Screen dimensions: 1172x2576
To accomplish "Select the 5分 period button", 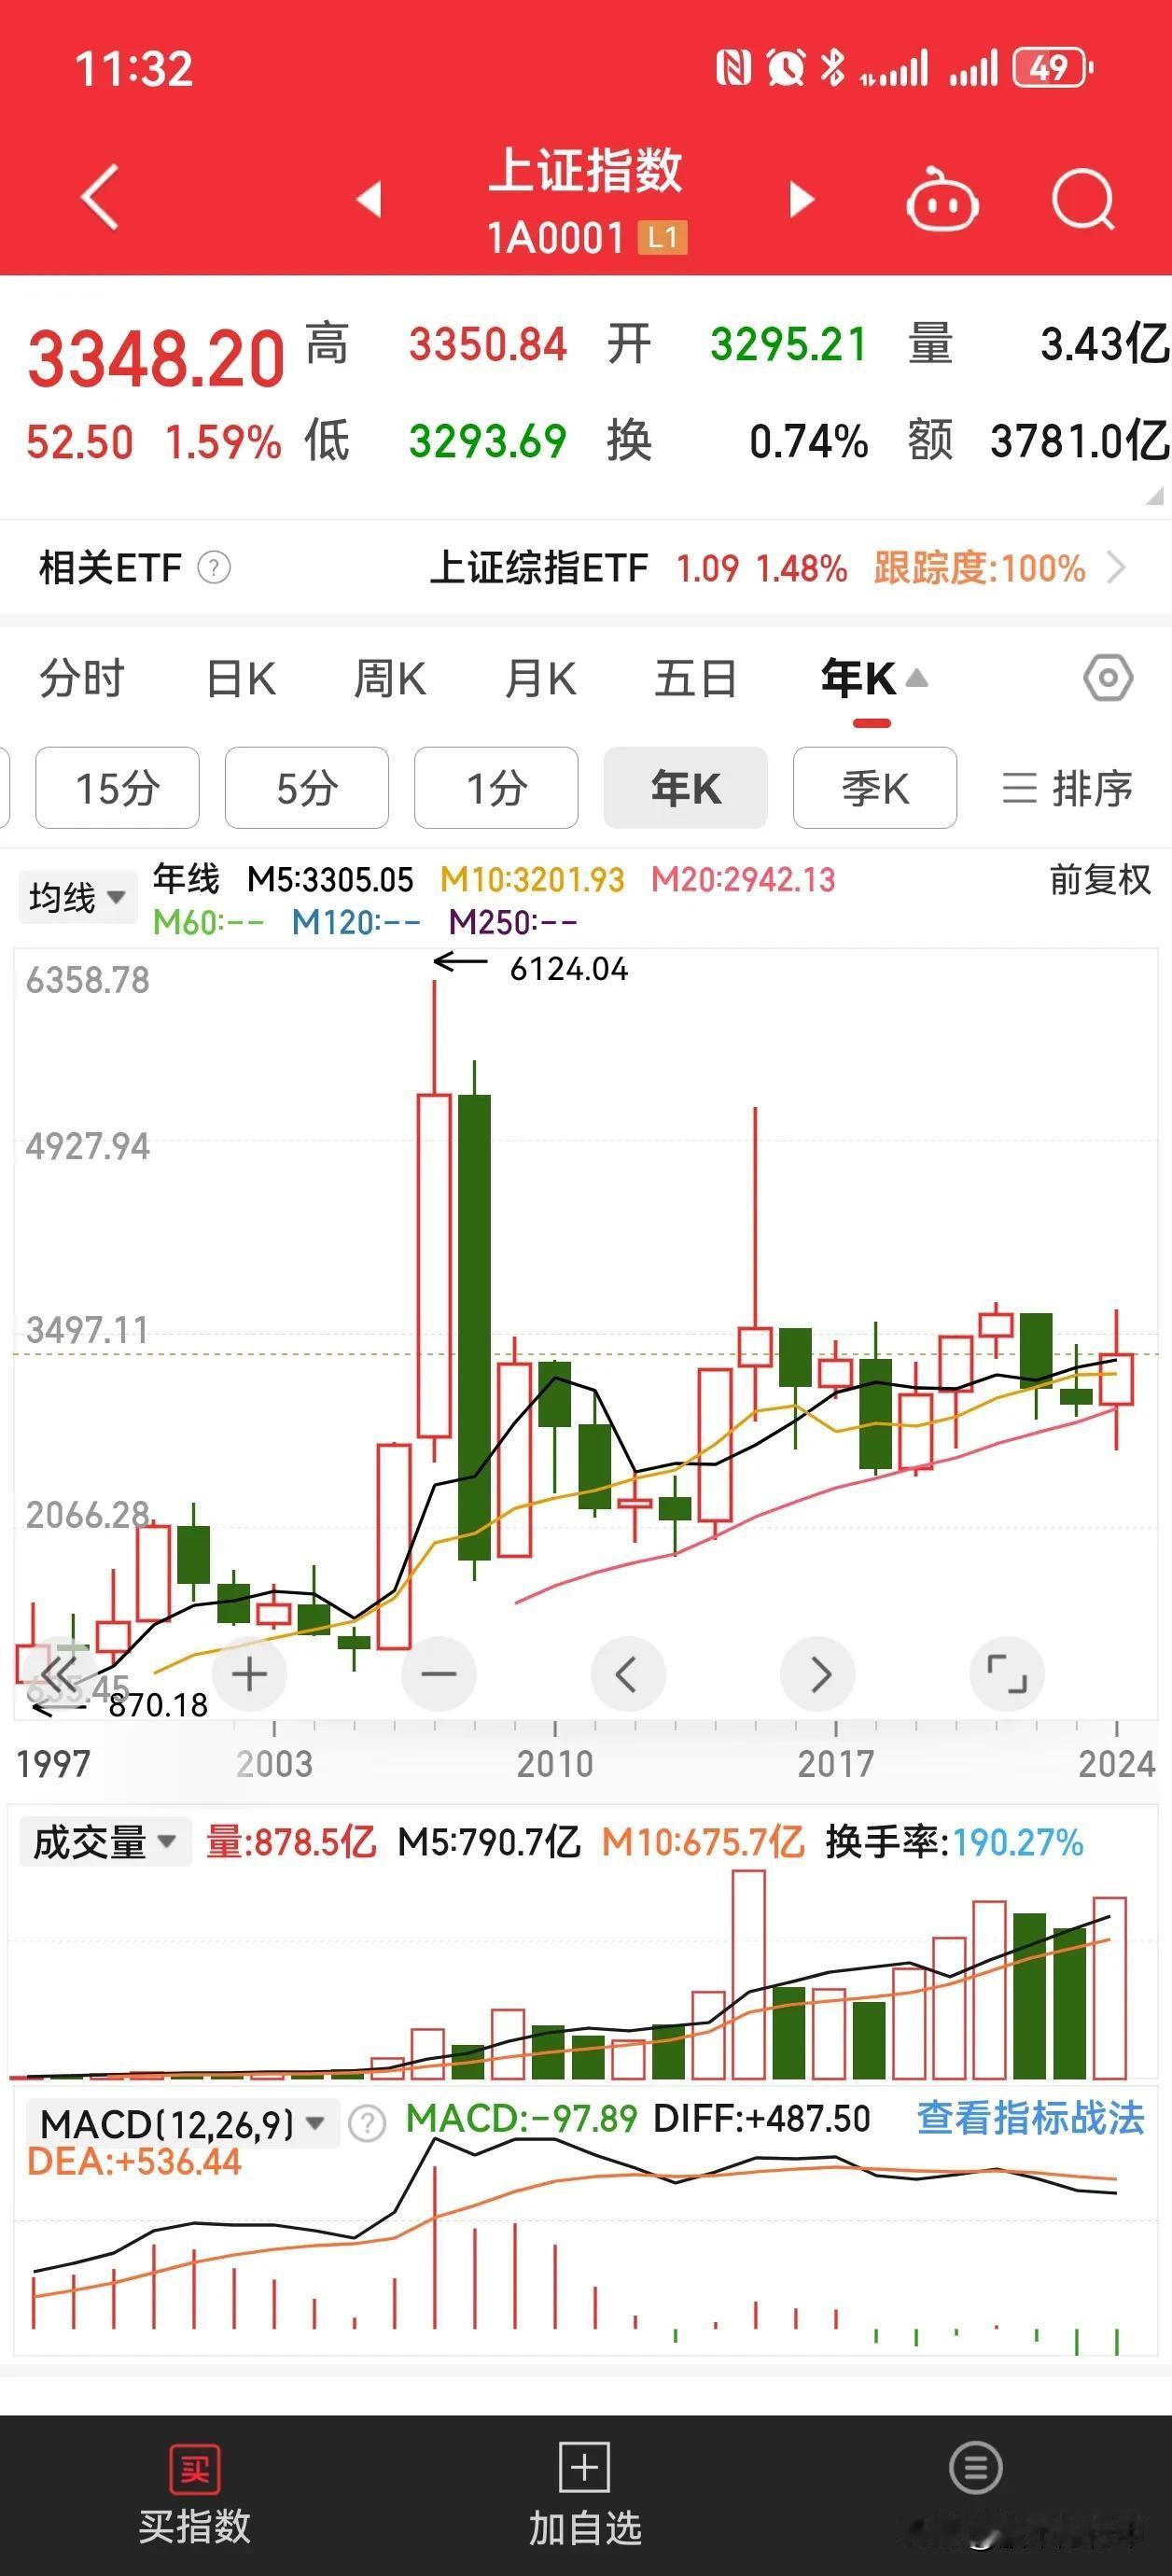I will coord(307,788).
